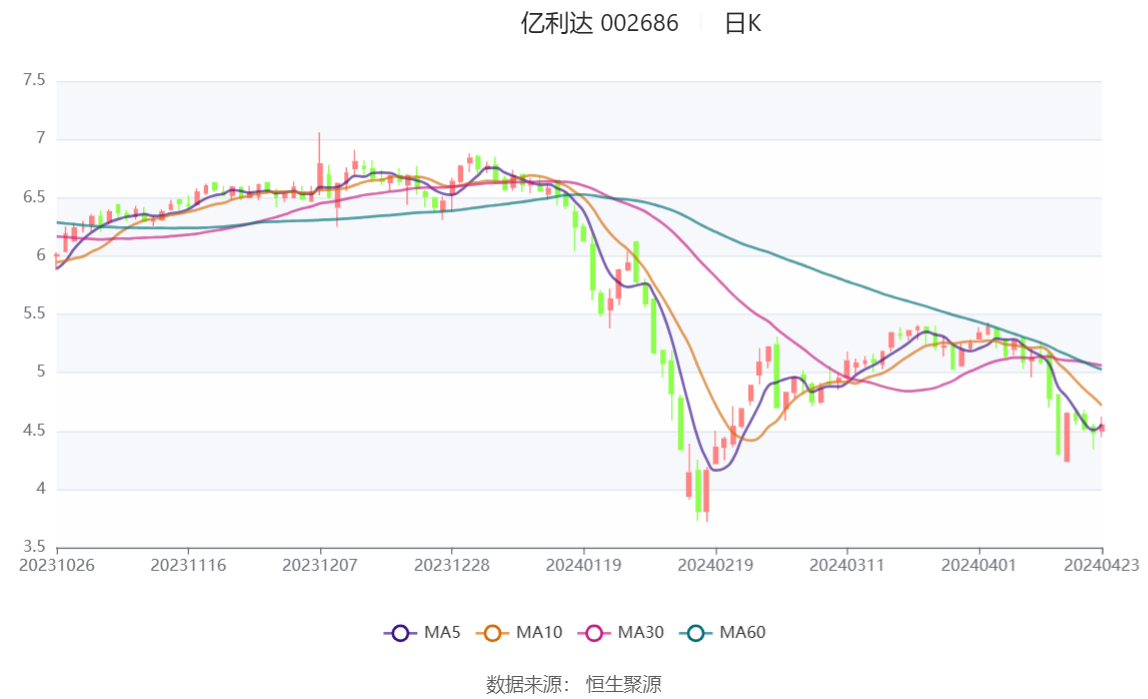Click the last candlestick at 20240423
This screenshot has height=699, width=1148.
point(1102,427)
